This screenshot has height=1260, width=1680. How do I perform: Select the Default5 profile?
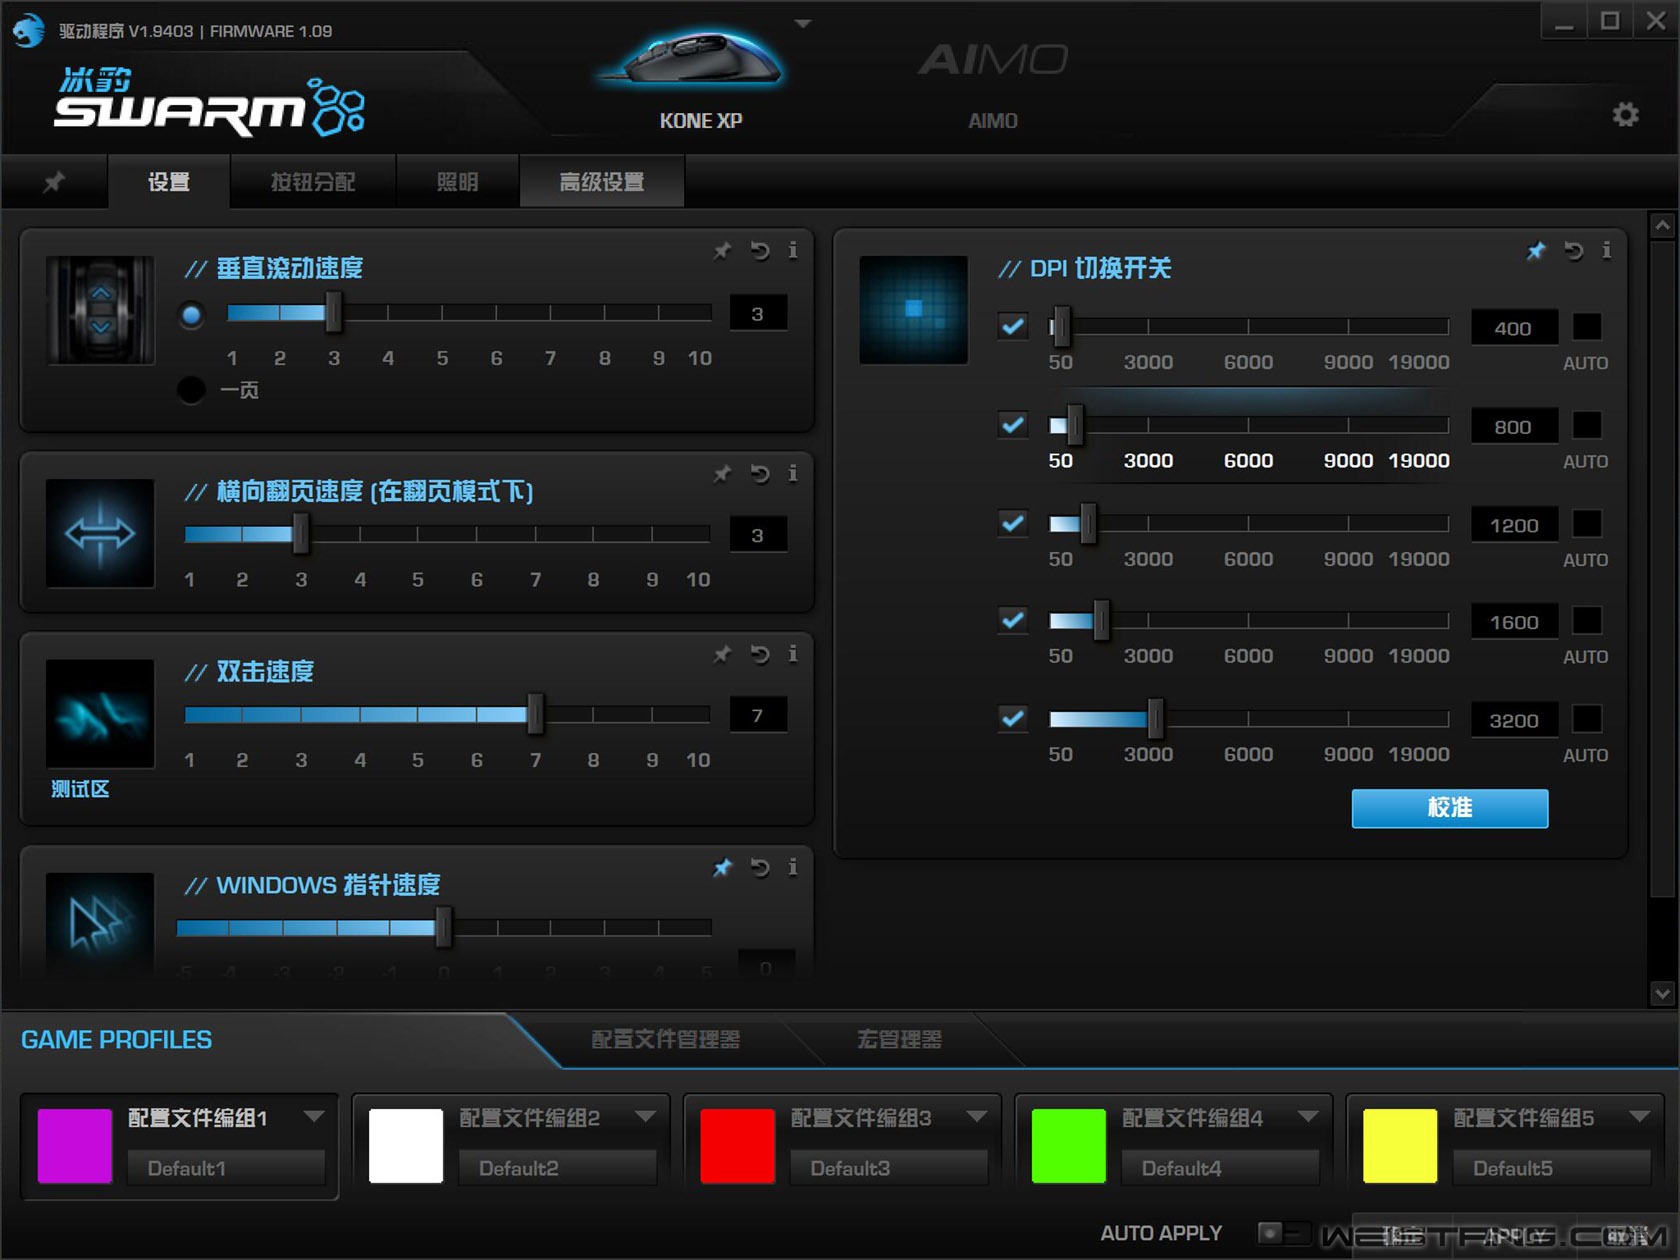coord(1552,1168)
